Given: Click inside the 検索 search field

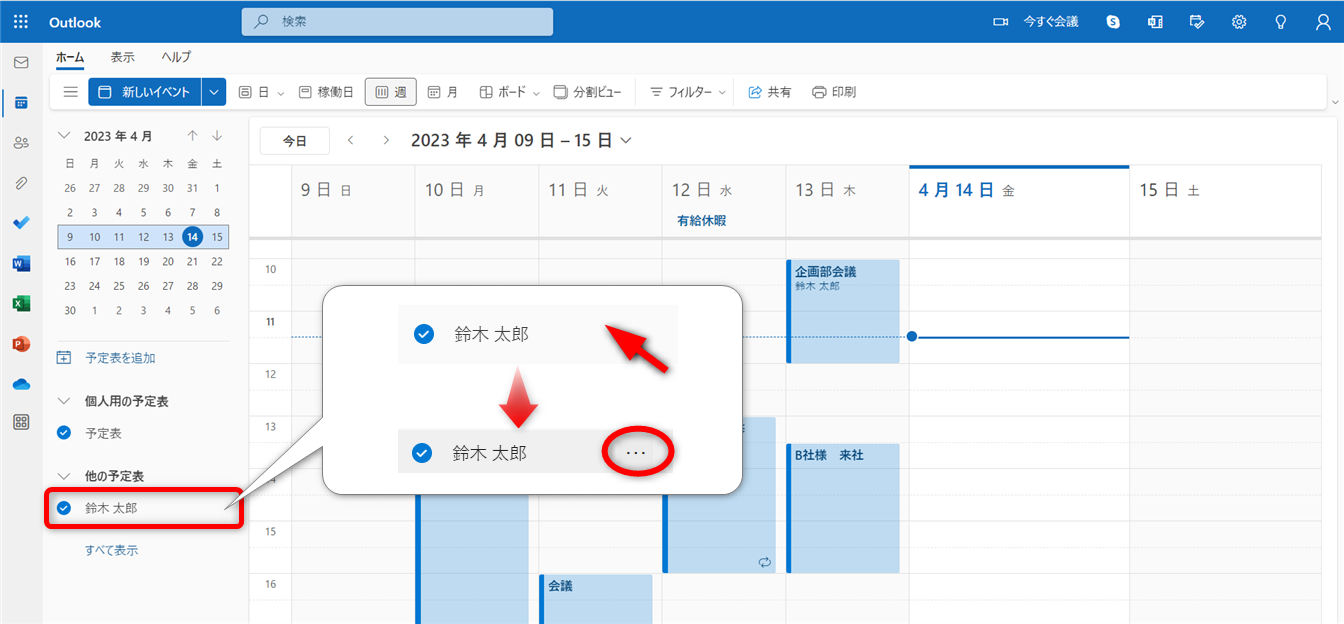Looking at the screenshot, I should pyautogui.click(x=397, y=21).
